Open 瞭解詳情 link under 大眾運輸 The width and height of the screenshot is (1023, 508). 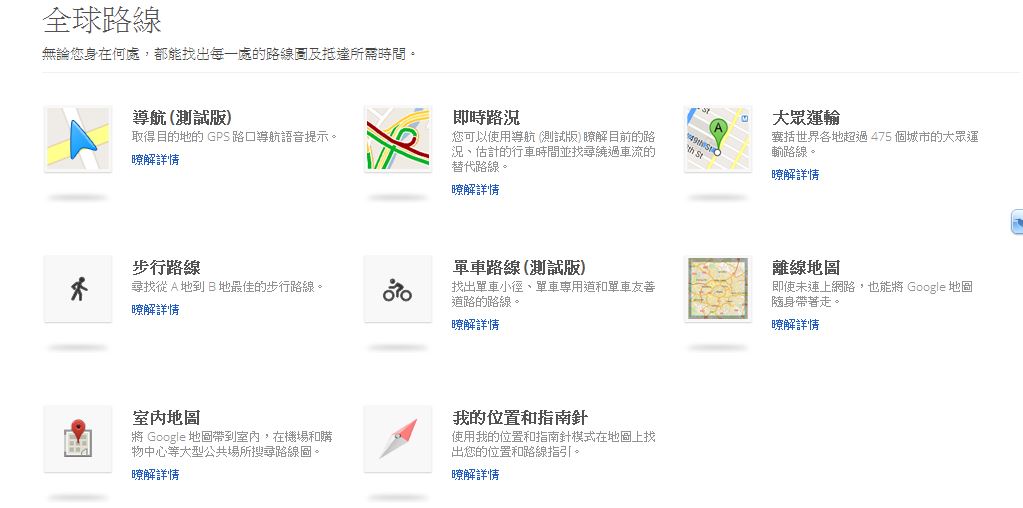[795, 175]
